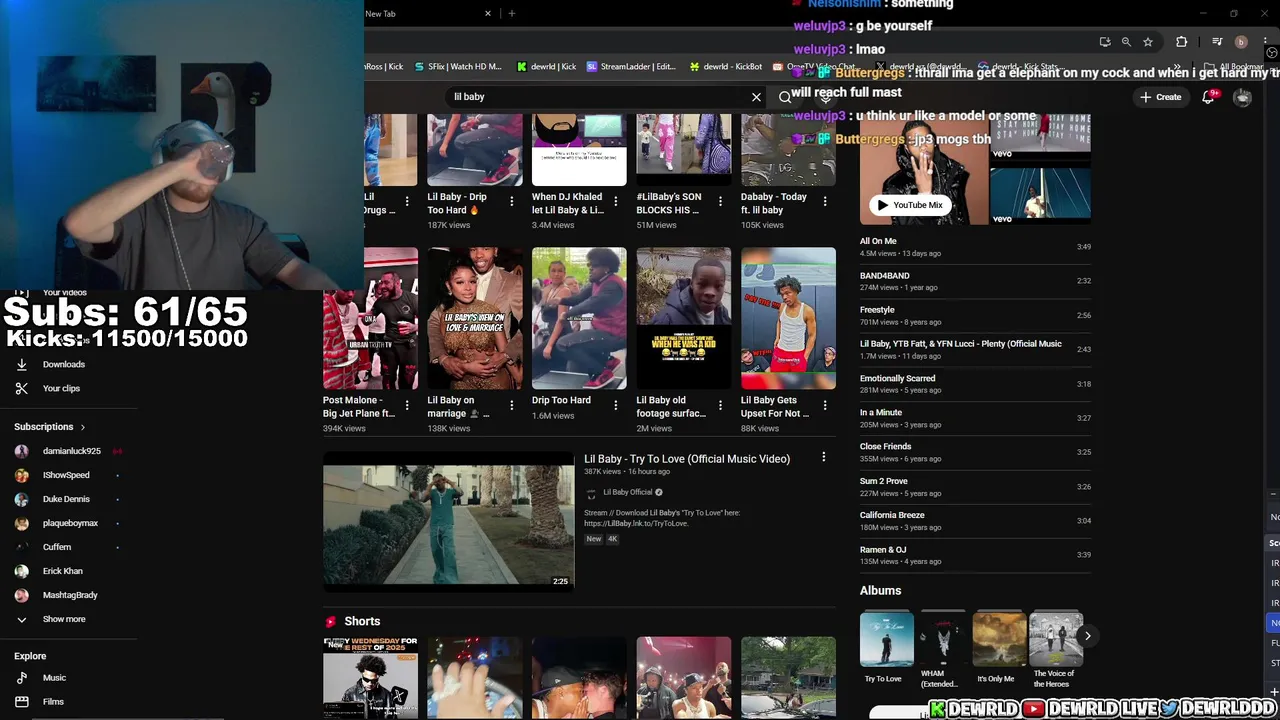Image resolution: width=1280 pixels, height=720 pixels.
Task: Open MashtagBrady subscription channel
Action: click(68, 595)
